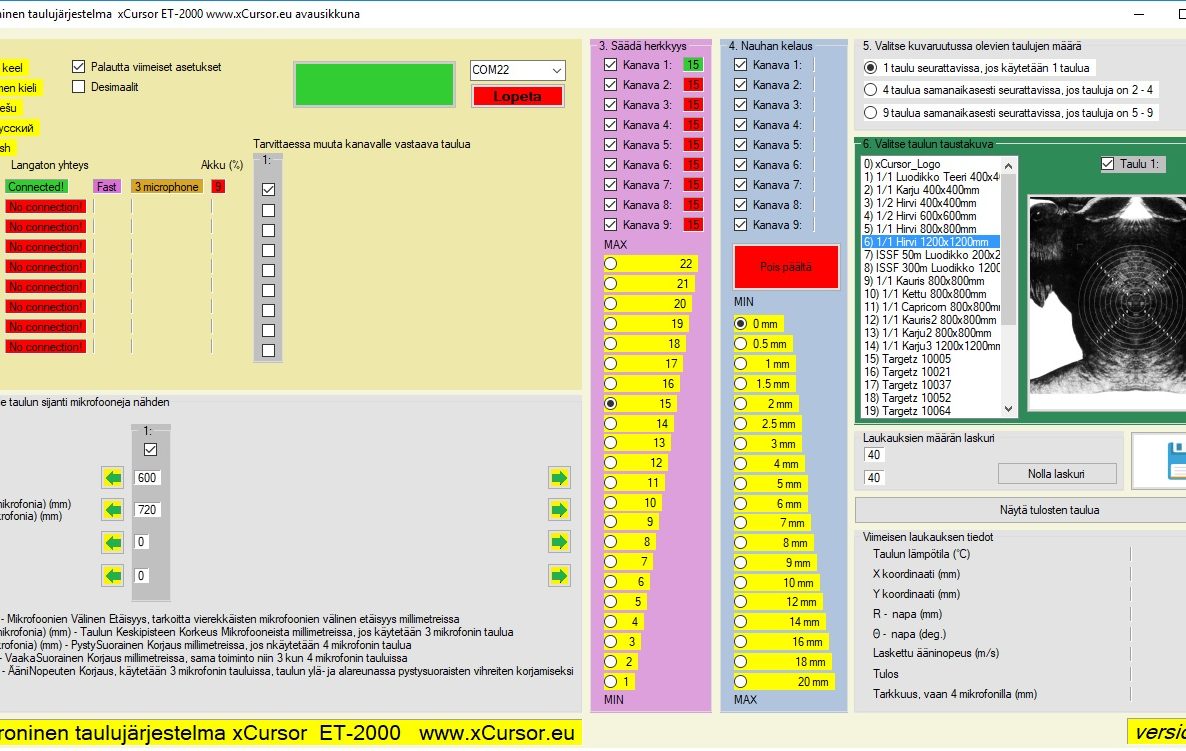Screen dimensions: 1186x751
Task: Click the purple Fast label
Action: click(x=107, y=187)
